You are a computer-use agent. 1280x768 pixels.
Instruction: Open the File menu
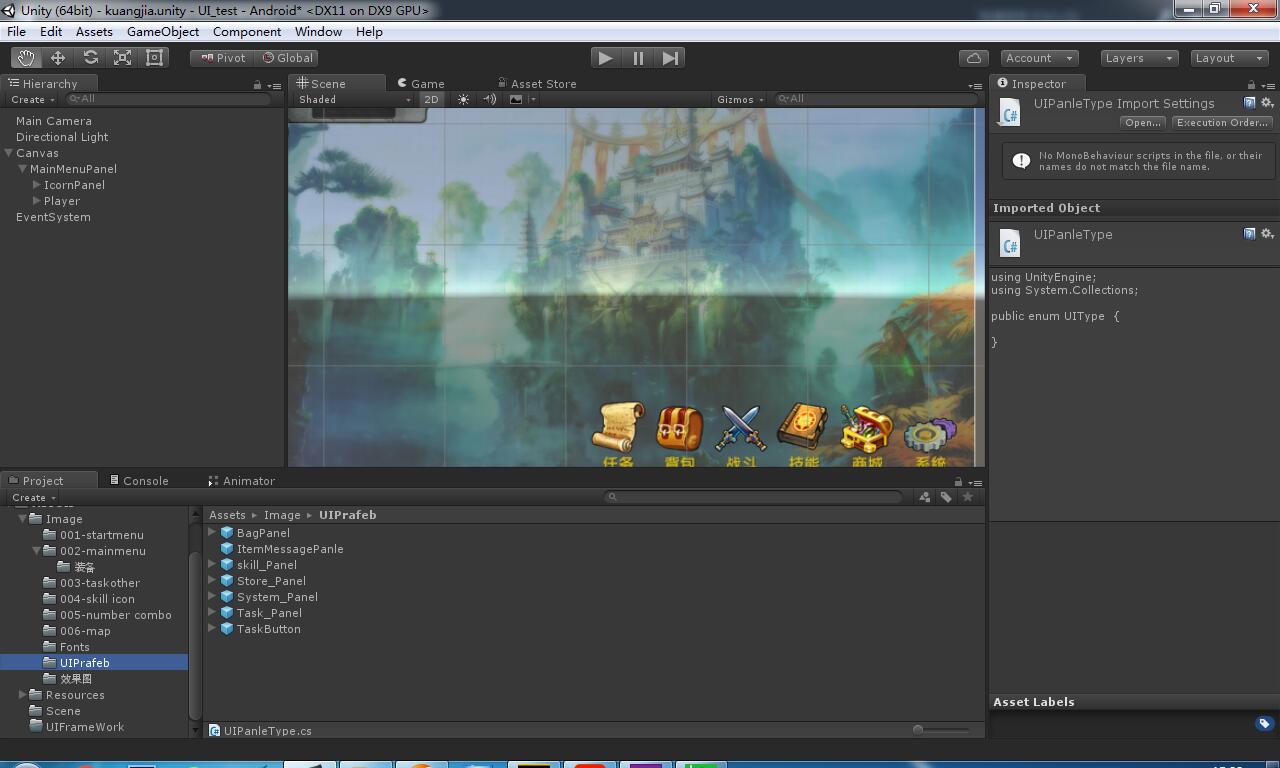pyautogui.click(x=17, y=32)
